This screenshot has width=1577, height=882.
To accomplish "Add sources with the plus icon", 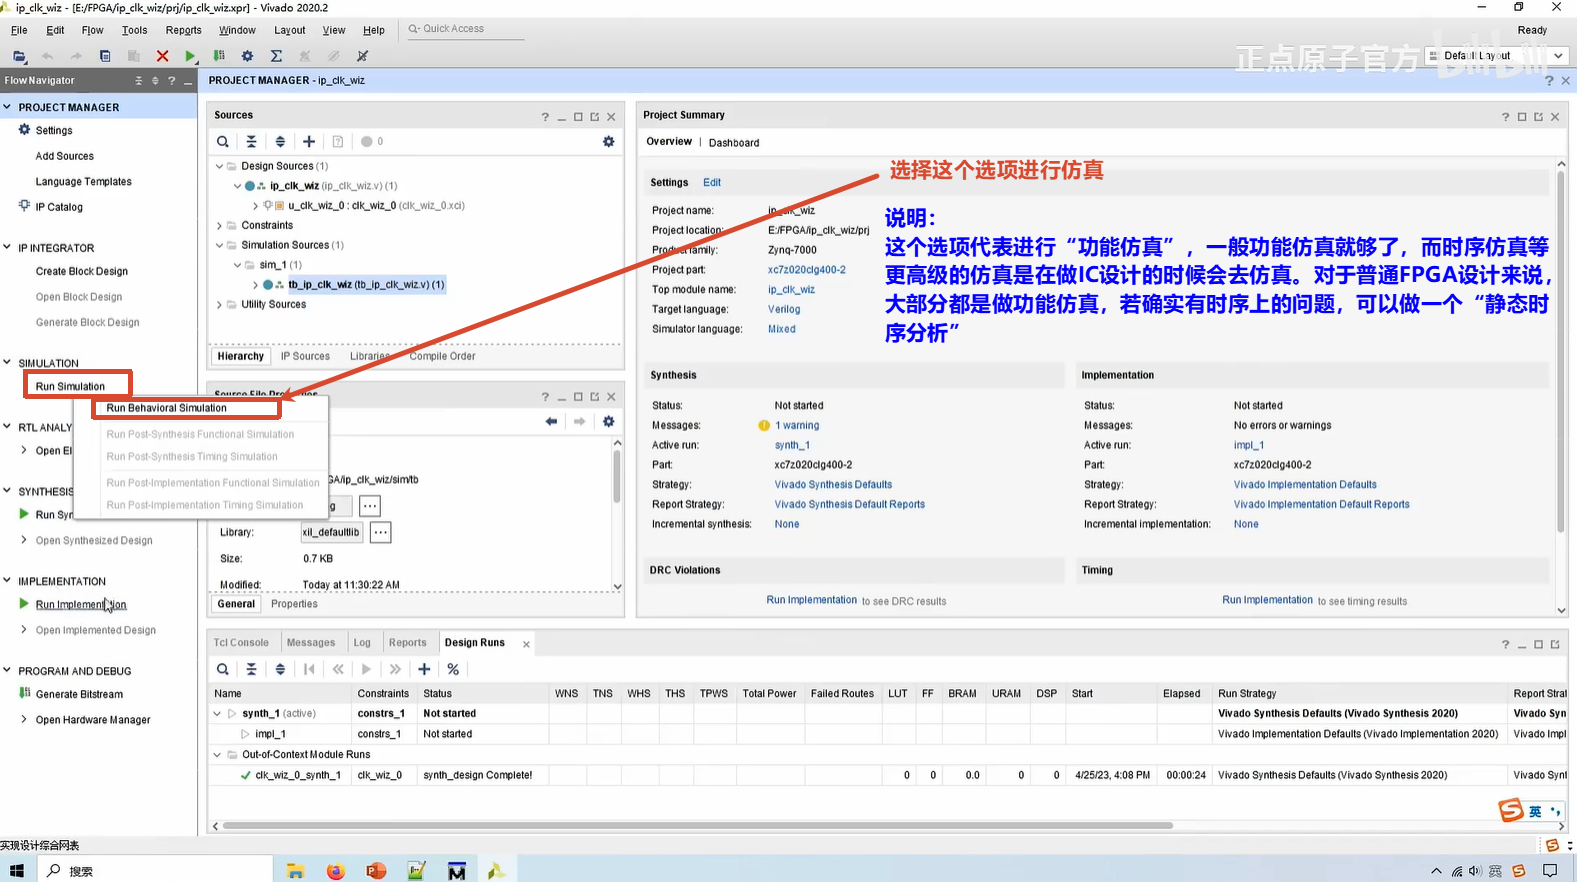I will tap(309, 142).
